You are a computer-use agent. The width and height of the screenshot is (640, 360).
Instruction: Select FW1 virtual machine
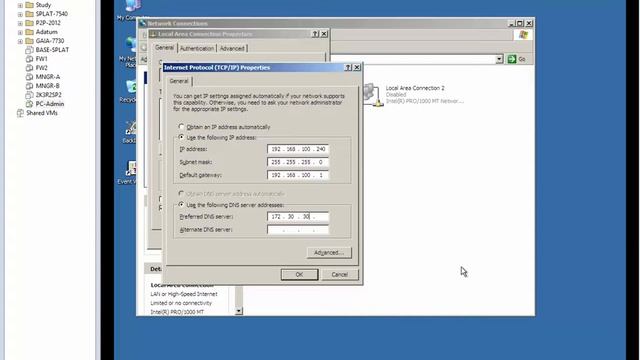(41, 59)
